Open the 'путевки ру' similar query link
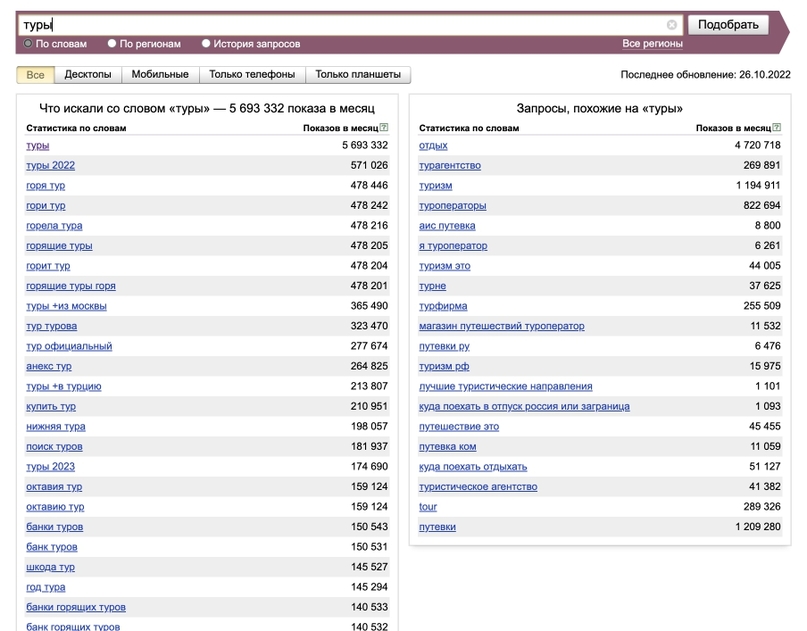 click(444, 346)
